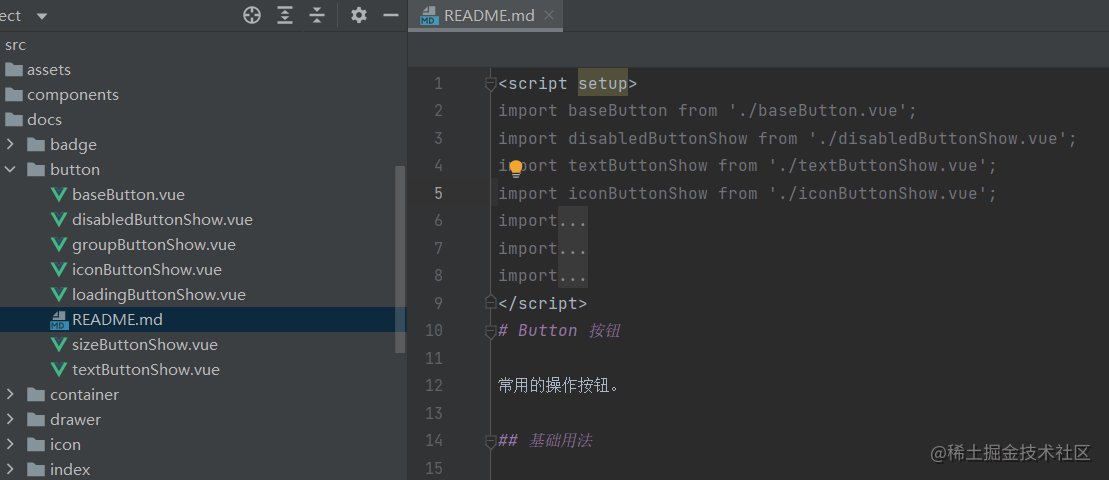Image resolution: width=1109 pixels, height=480 pixels.
Task: Expand the container folder
Action: coord(10,394)
